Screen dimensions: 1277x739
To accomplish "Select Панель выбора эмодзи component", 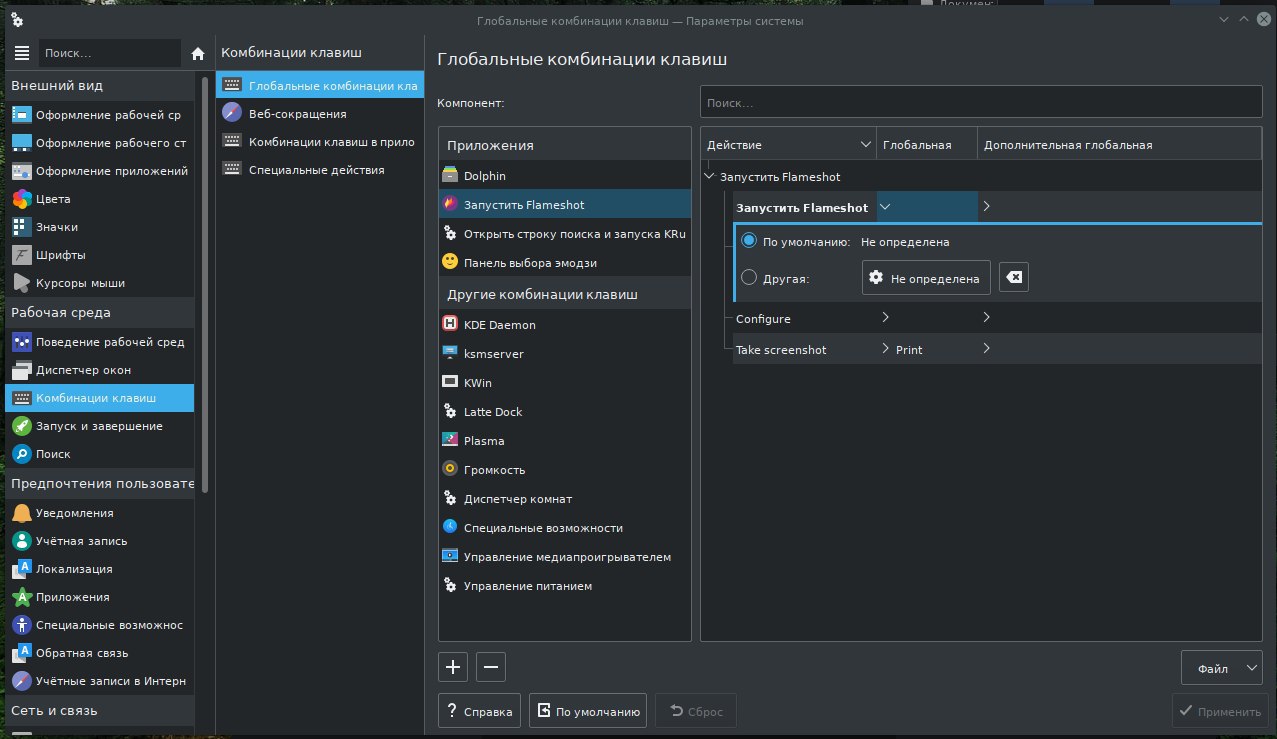I will tap(565, 262).
